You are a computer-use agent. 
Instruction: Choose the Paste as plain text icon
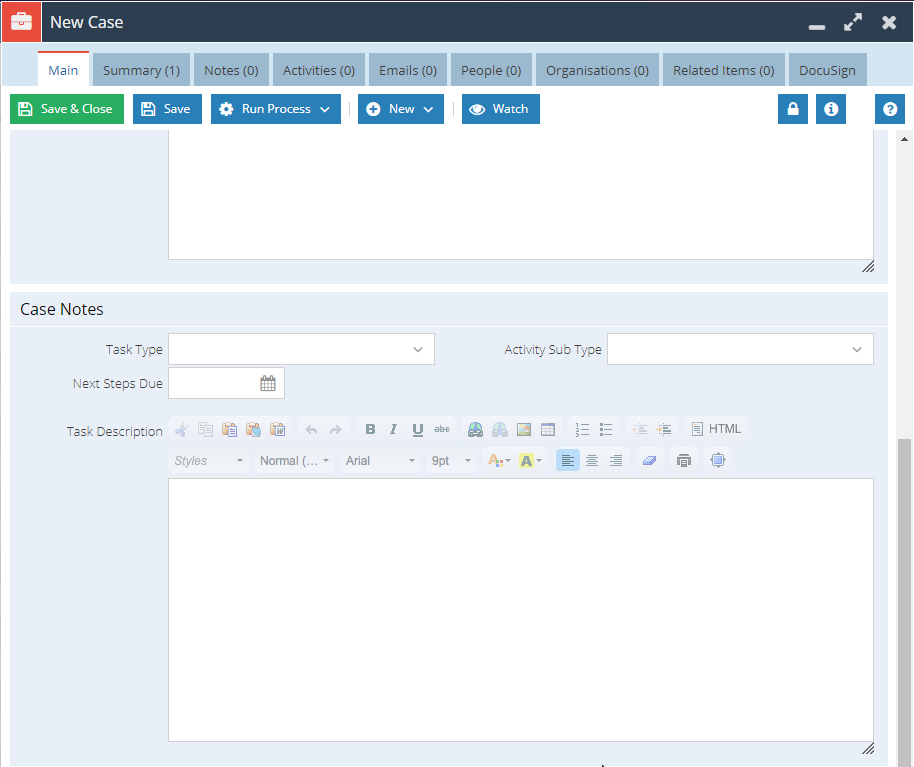253,430
